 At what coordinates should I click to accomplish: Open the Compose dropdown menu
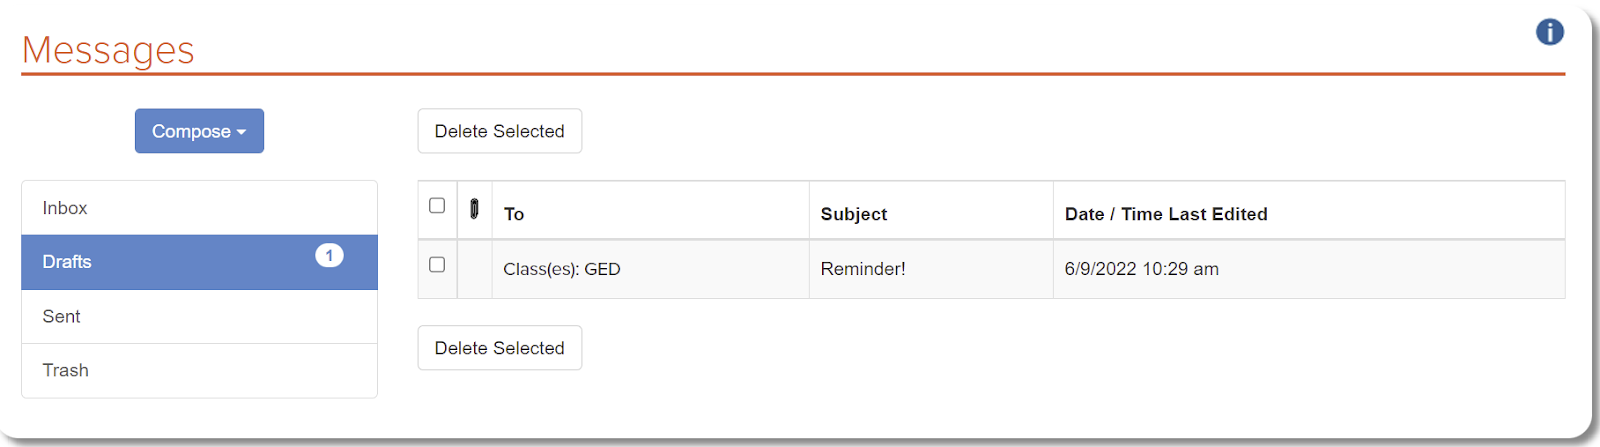(199, 131)
